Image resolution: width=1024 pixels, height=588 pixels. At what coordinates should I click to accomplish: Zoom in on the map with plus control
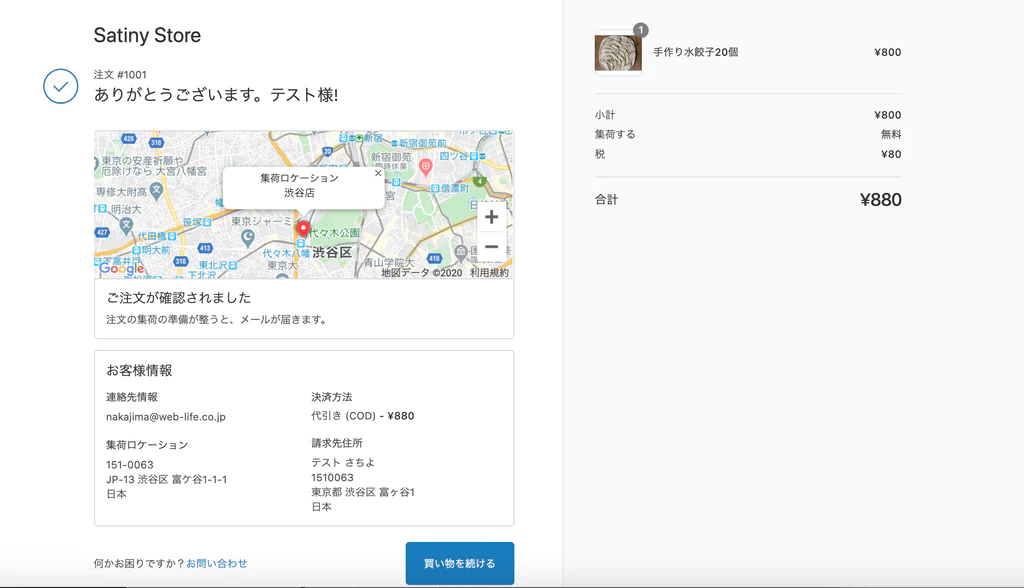[x=490, y=216]
